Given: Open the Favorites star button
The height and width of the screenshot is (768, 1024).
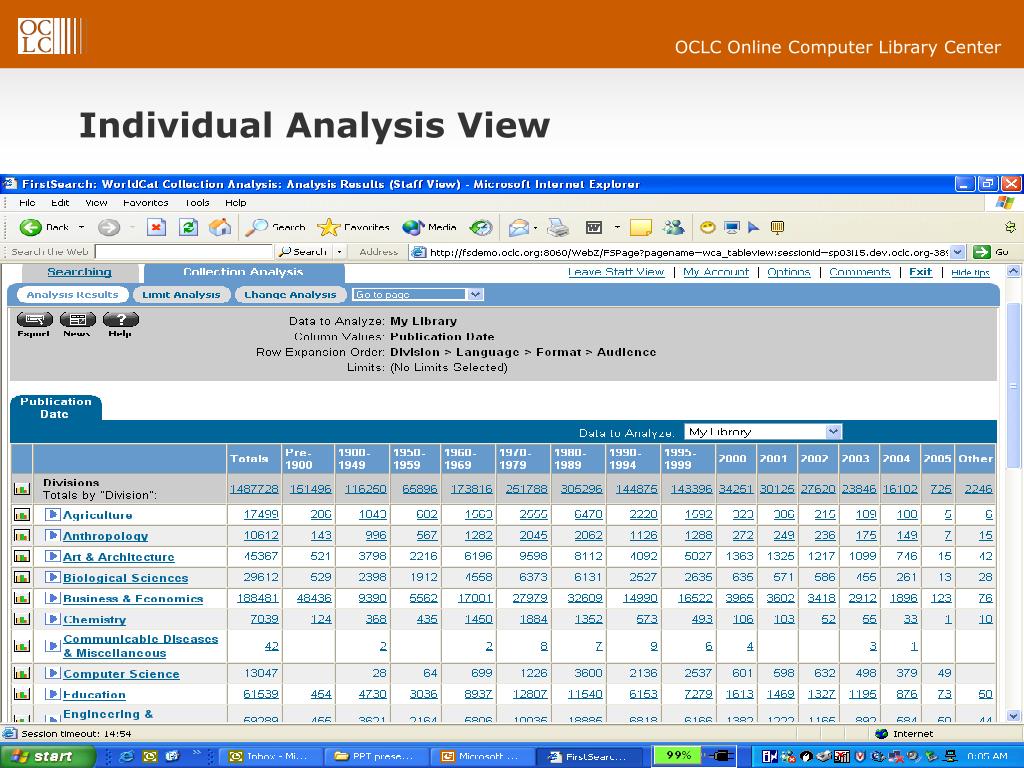Looking at the screenshot, I should coord(353,227).
